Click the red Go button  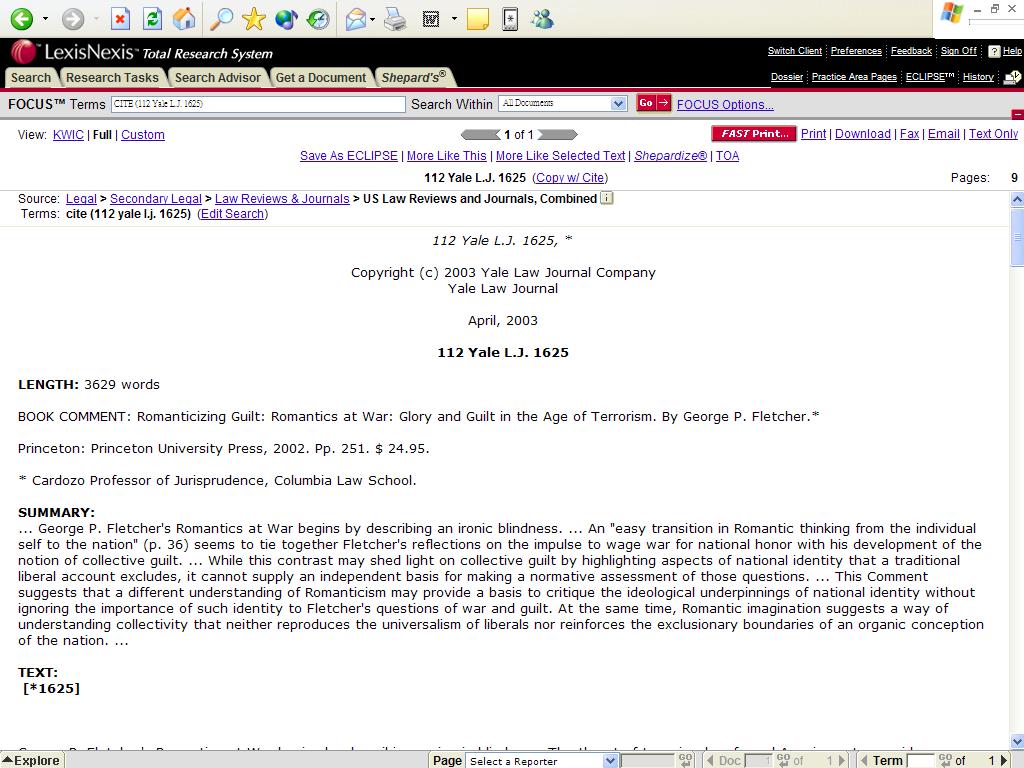654,103
